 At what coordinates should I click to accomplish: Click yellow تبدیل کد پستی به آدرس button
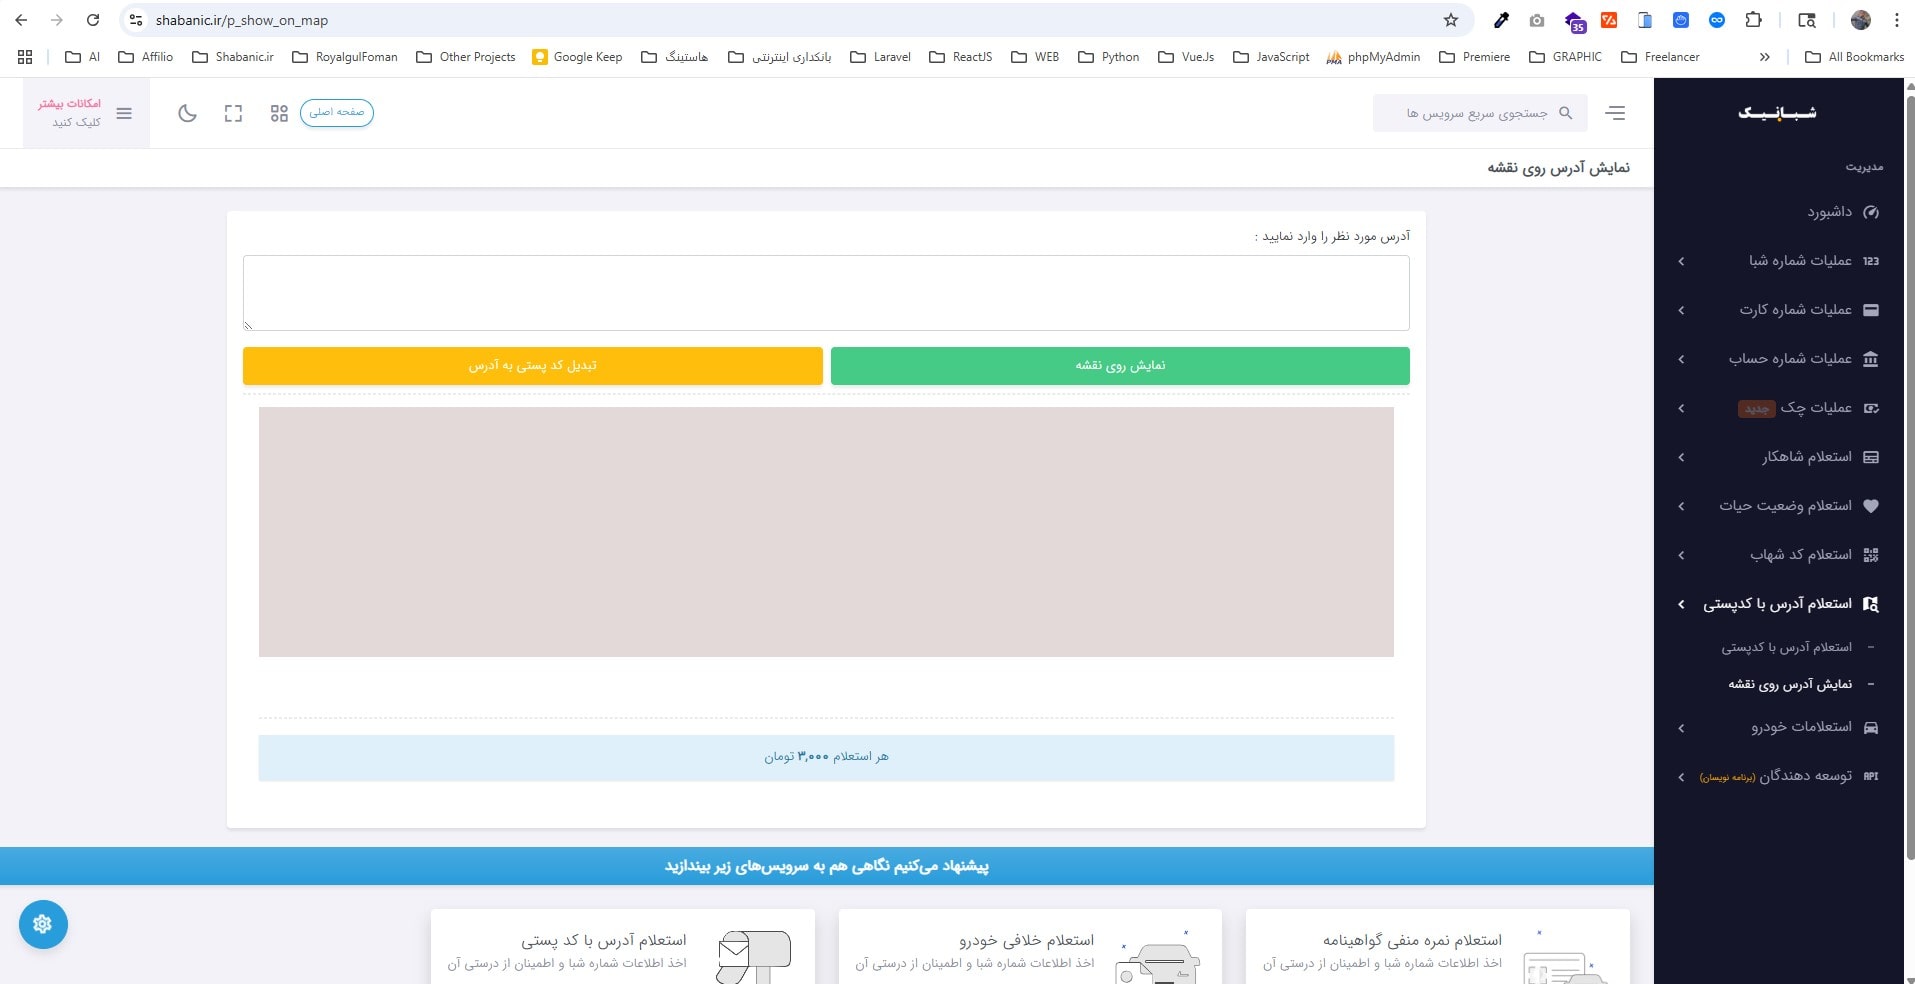[x=533, y=366]
